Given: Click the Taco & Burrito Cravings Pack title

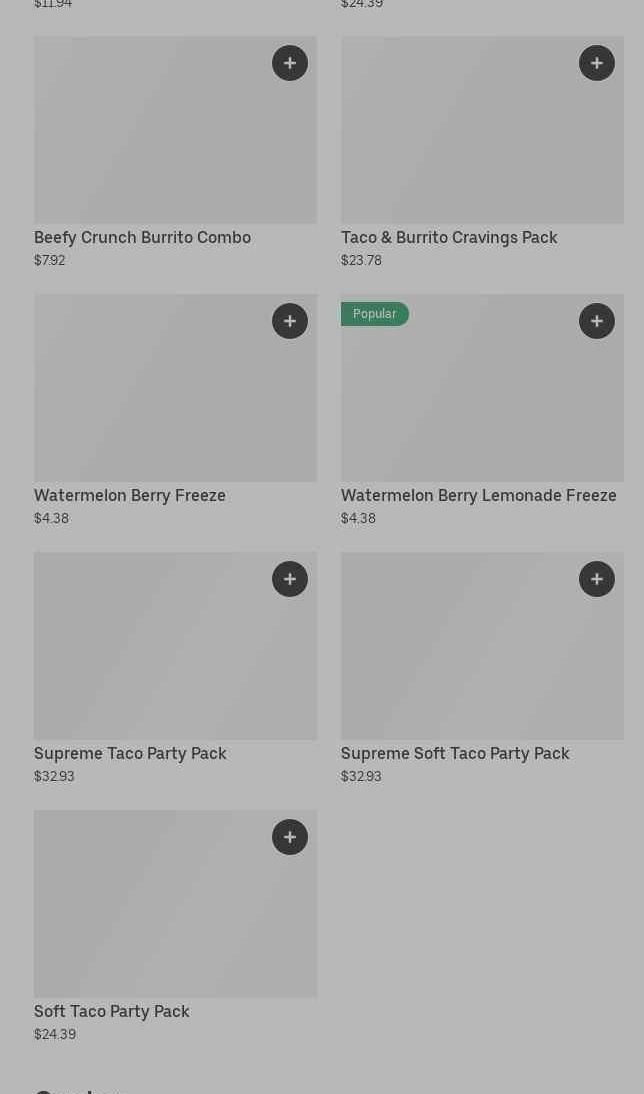Looking at the screenshot, I should coord(449,237).
